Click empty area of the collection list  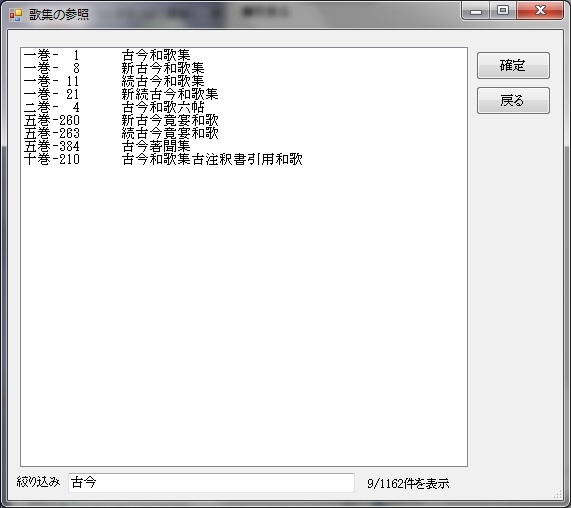pos(244,313)
